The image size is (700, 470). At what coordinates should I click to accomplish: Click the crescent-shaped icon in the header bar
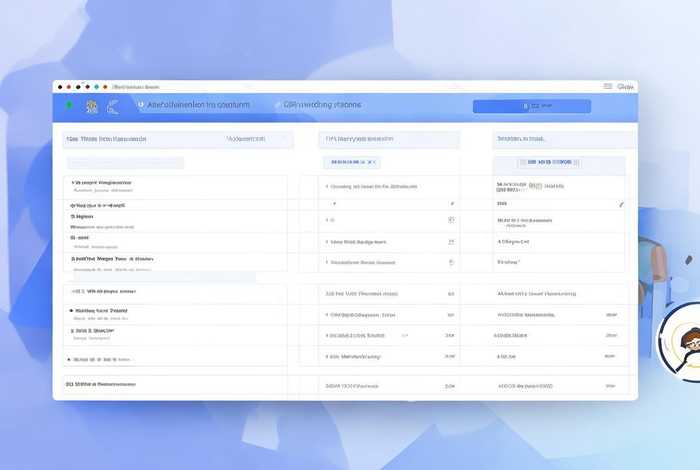pyautogui.click(x=112, y=105)
